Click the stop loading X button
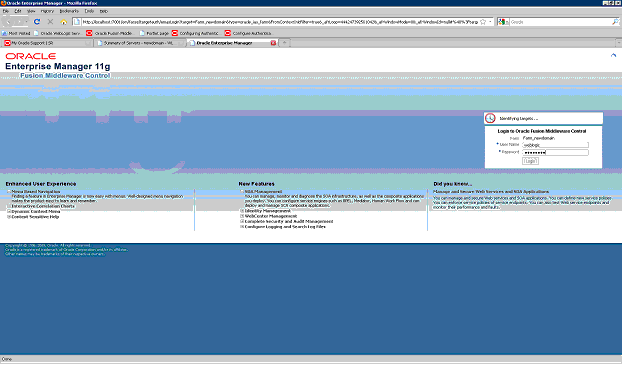The height and width of the screenshot is (366, 625). click(50, 22)
